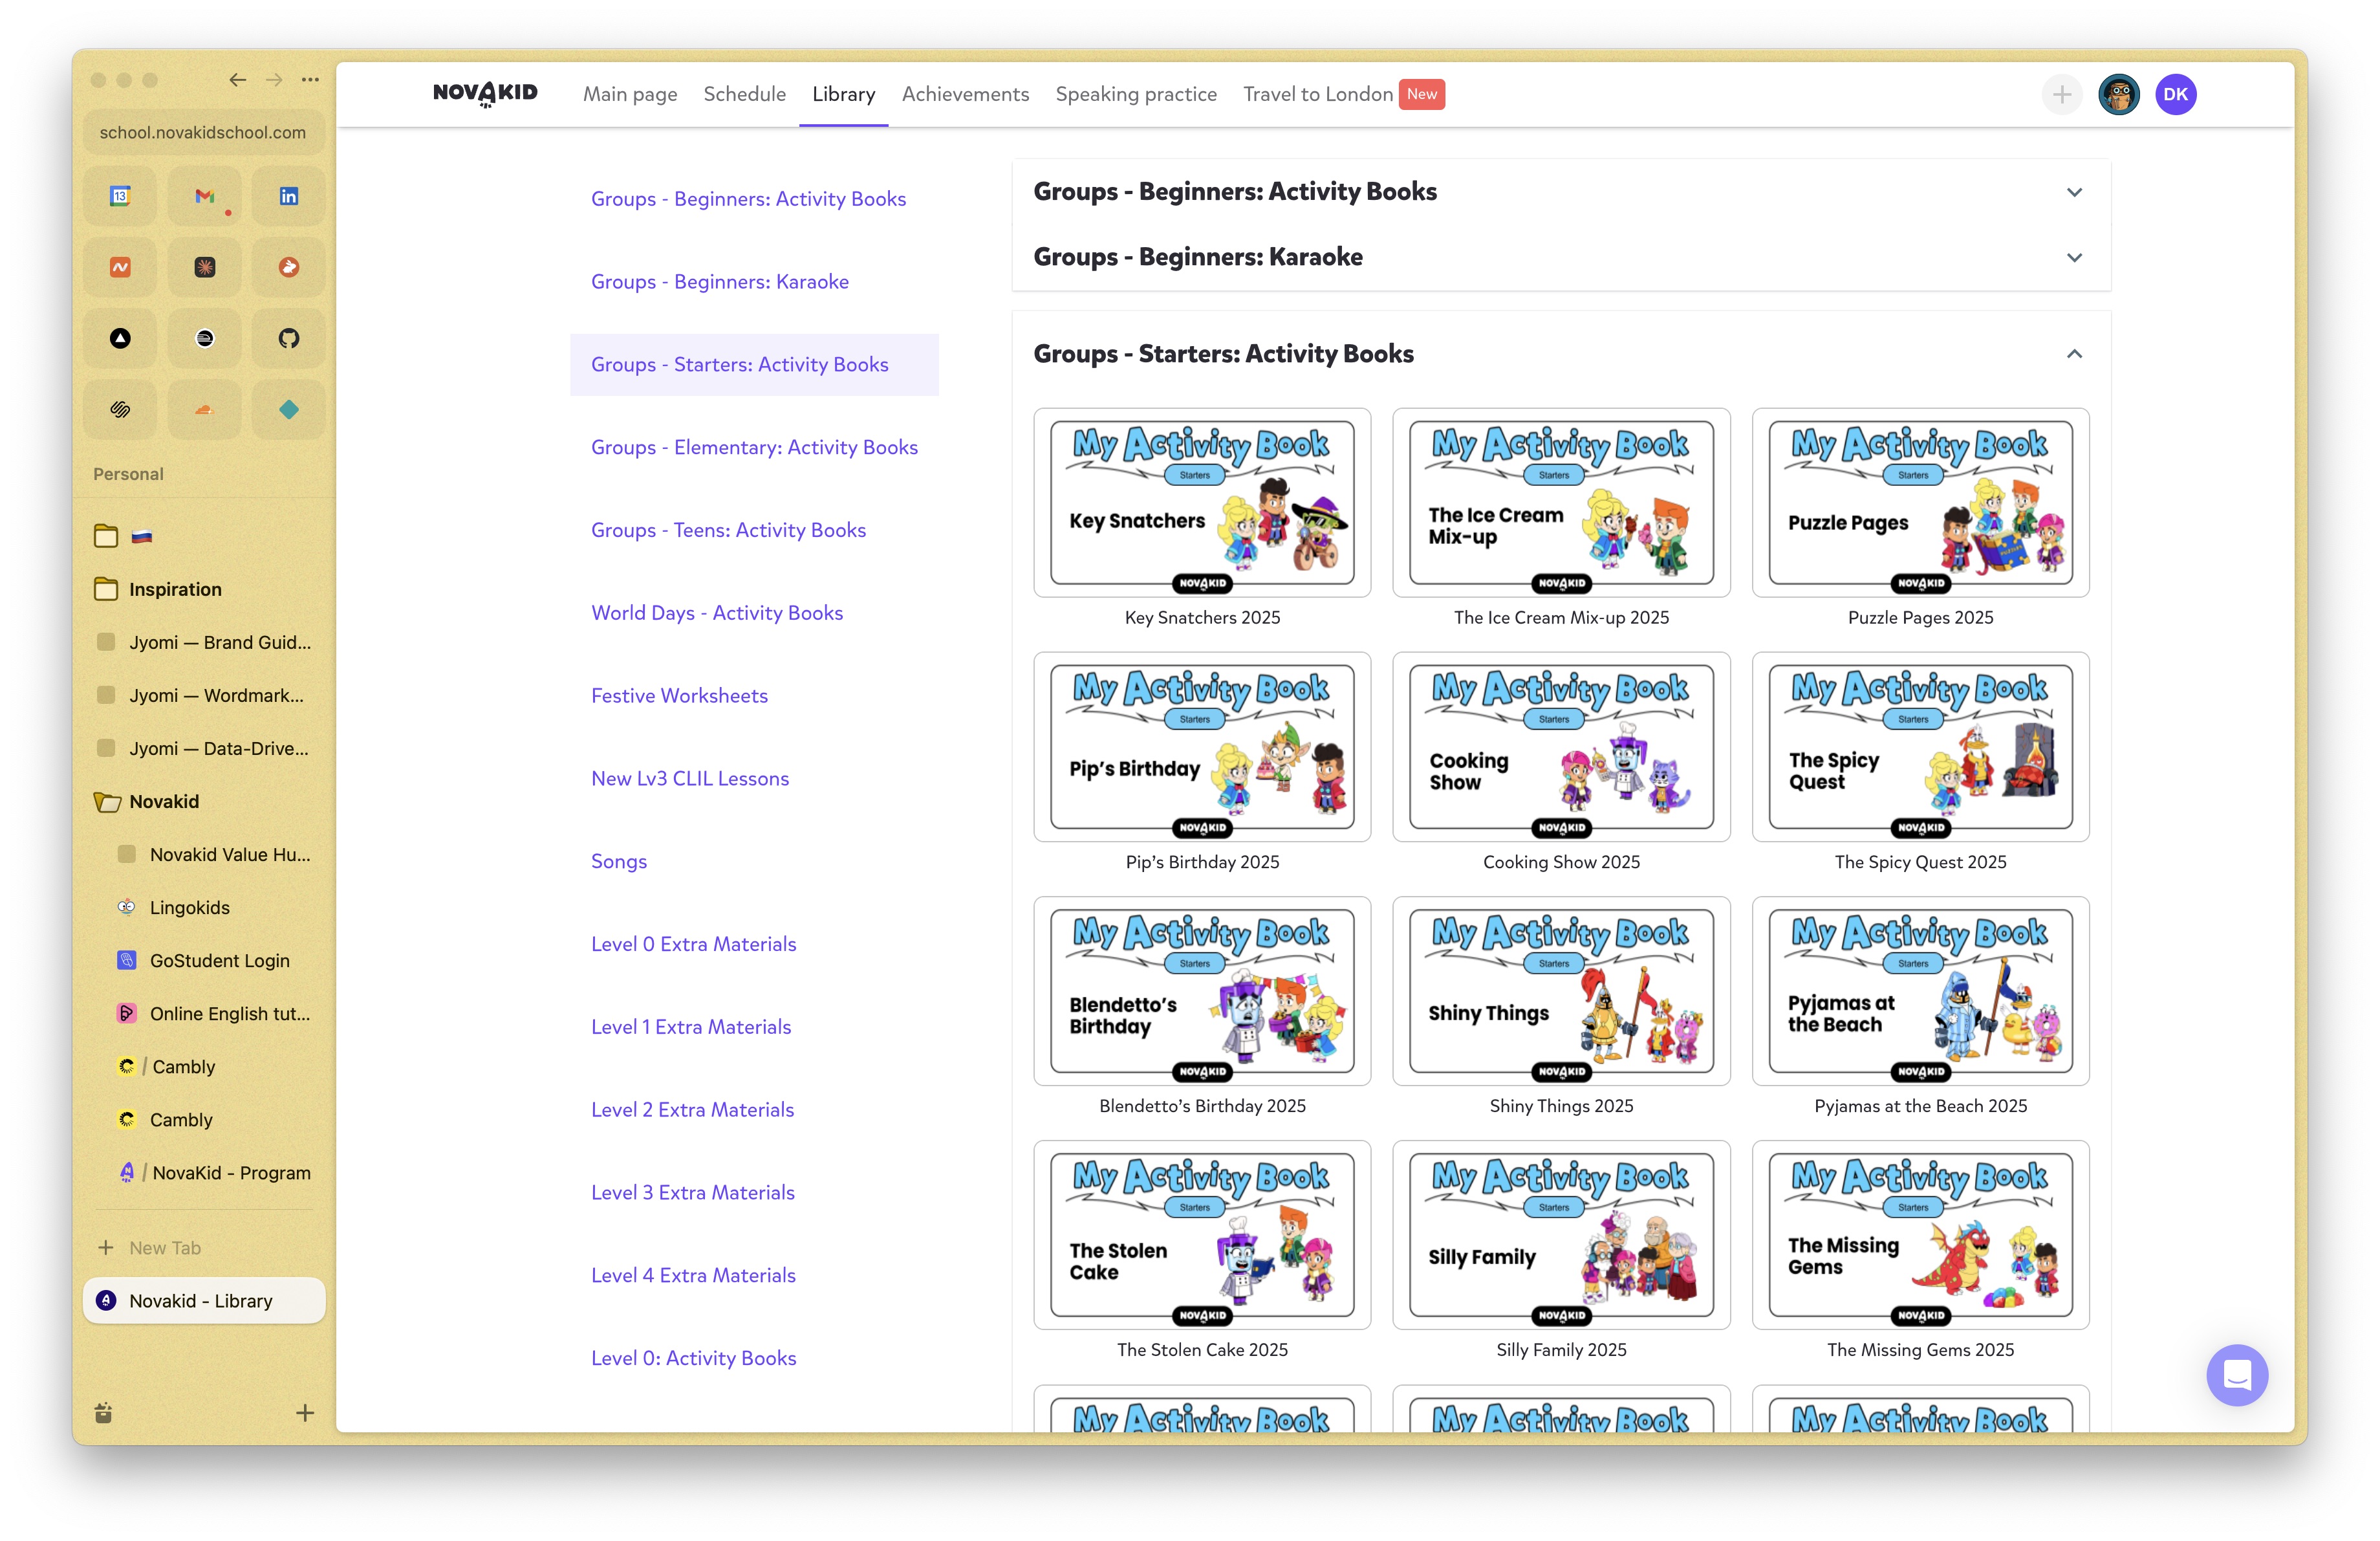Expand Groups - Beginners: Activity Books section
This screenshot has height=1541, width=2380.
2074,192
